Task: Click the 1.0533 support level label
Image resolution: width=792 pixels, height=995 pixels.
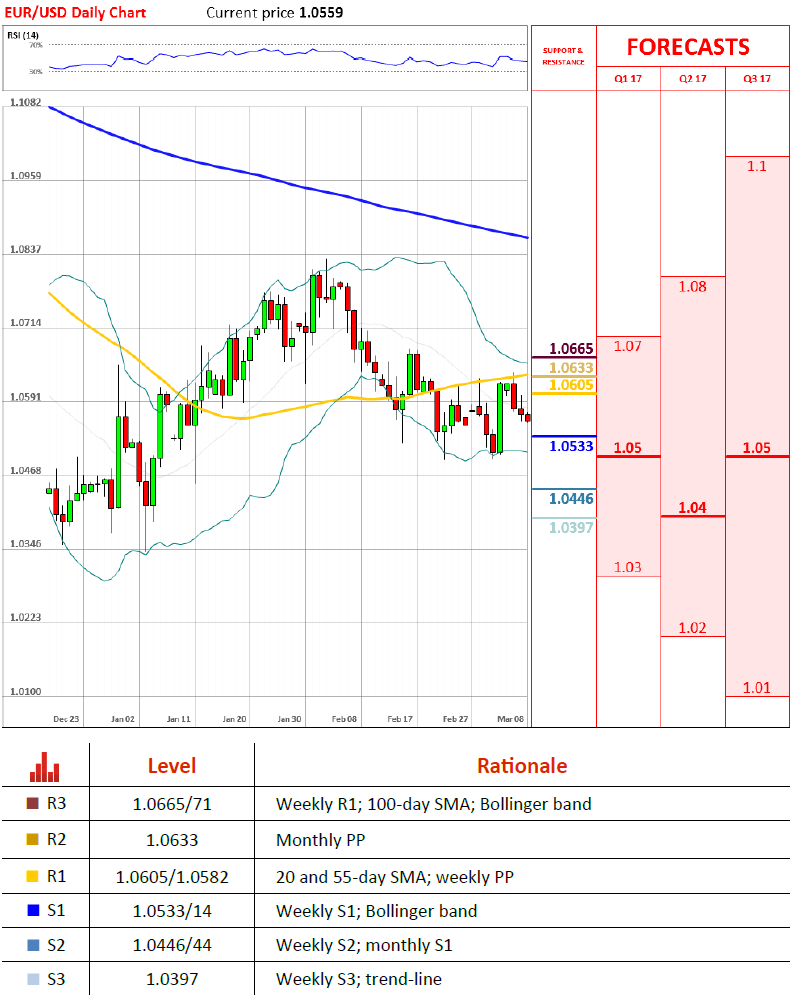Action: tap(571, 446)
